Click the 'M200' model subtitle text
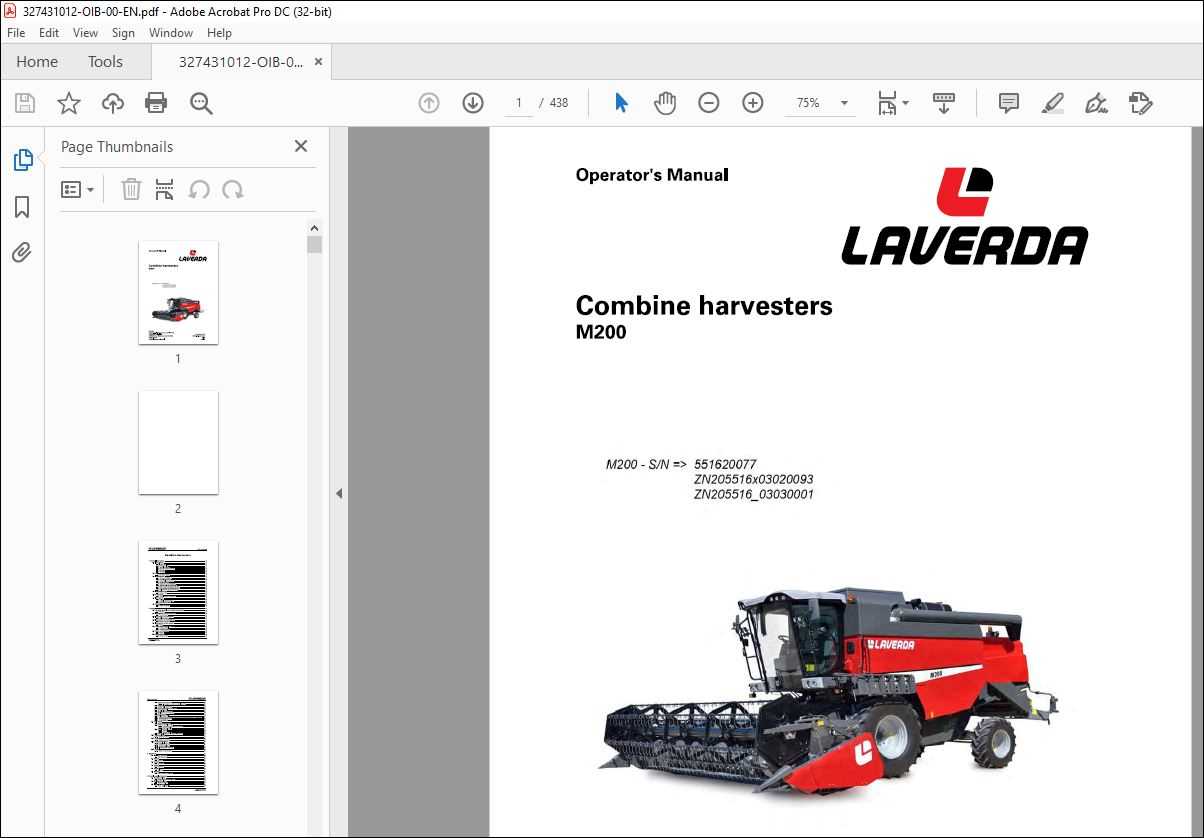Image resolution: width=1204 pixels, height=838 pixels. 601,333
